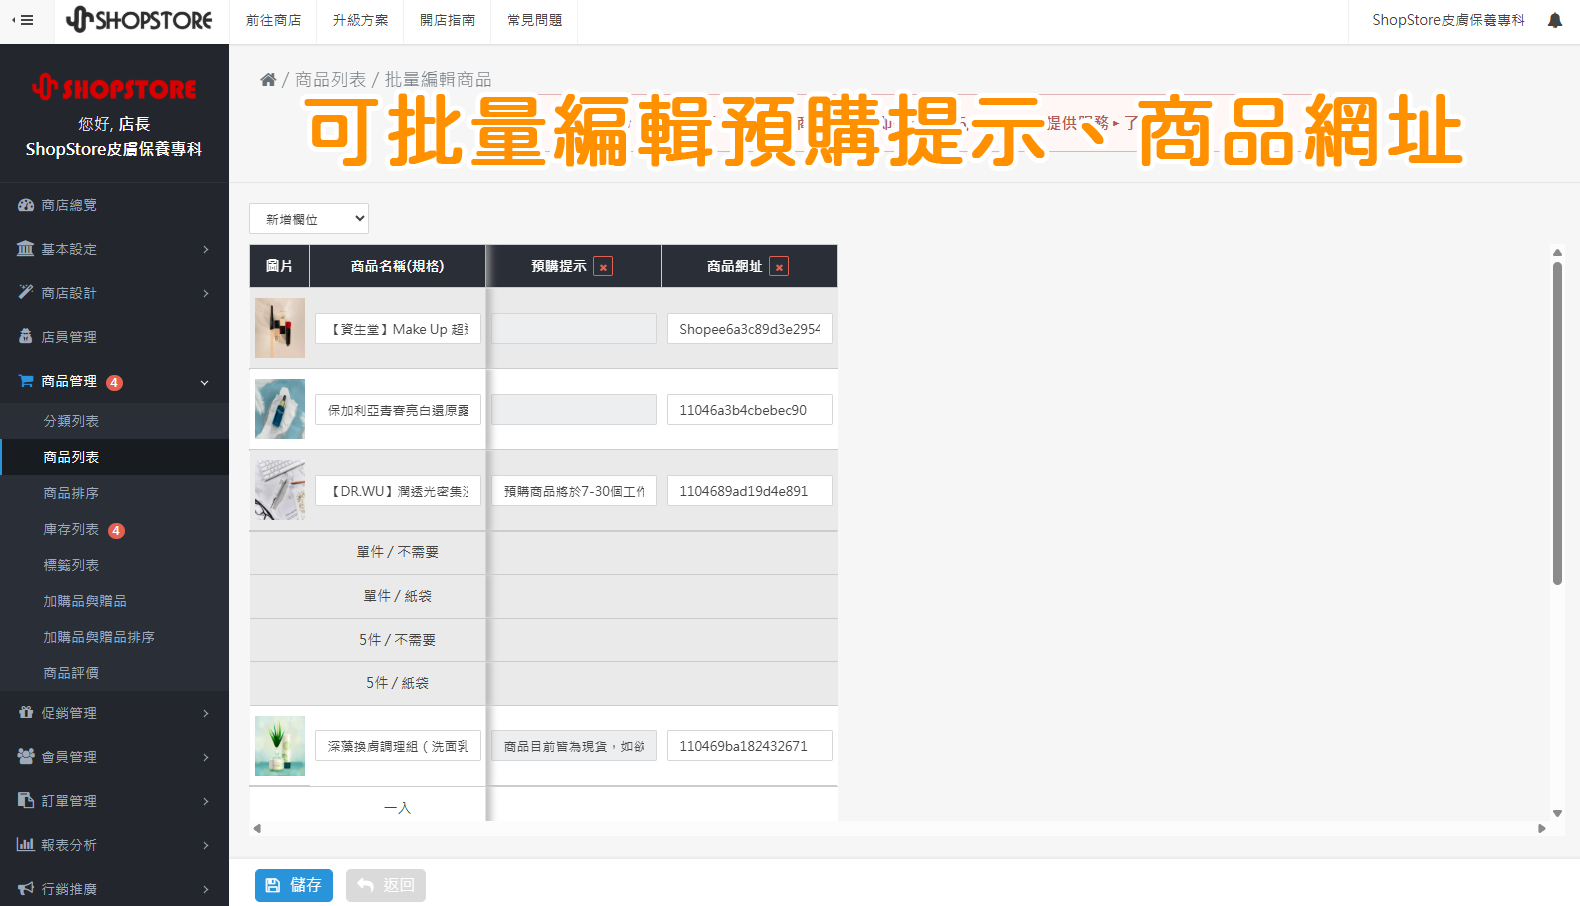Collapse the 商品管理 menu

click(114, 381)
